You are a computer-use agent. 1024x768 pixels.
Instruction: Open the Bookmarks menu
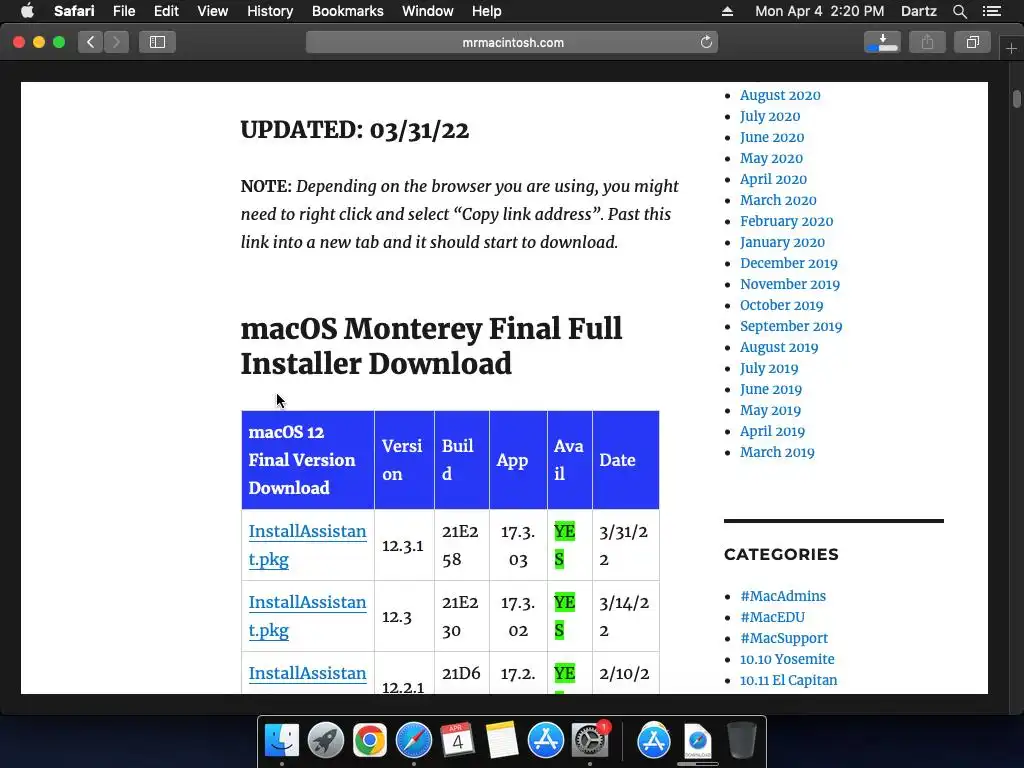pyautogui.click(x=347, y=11)
